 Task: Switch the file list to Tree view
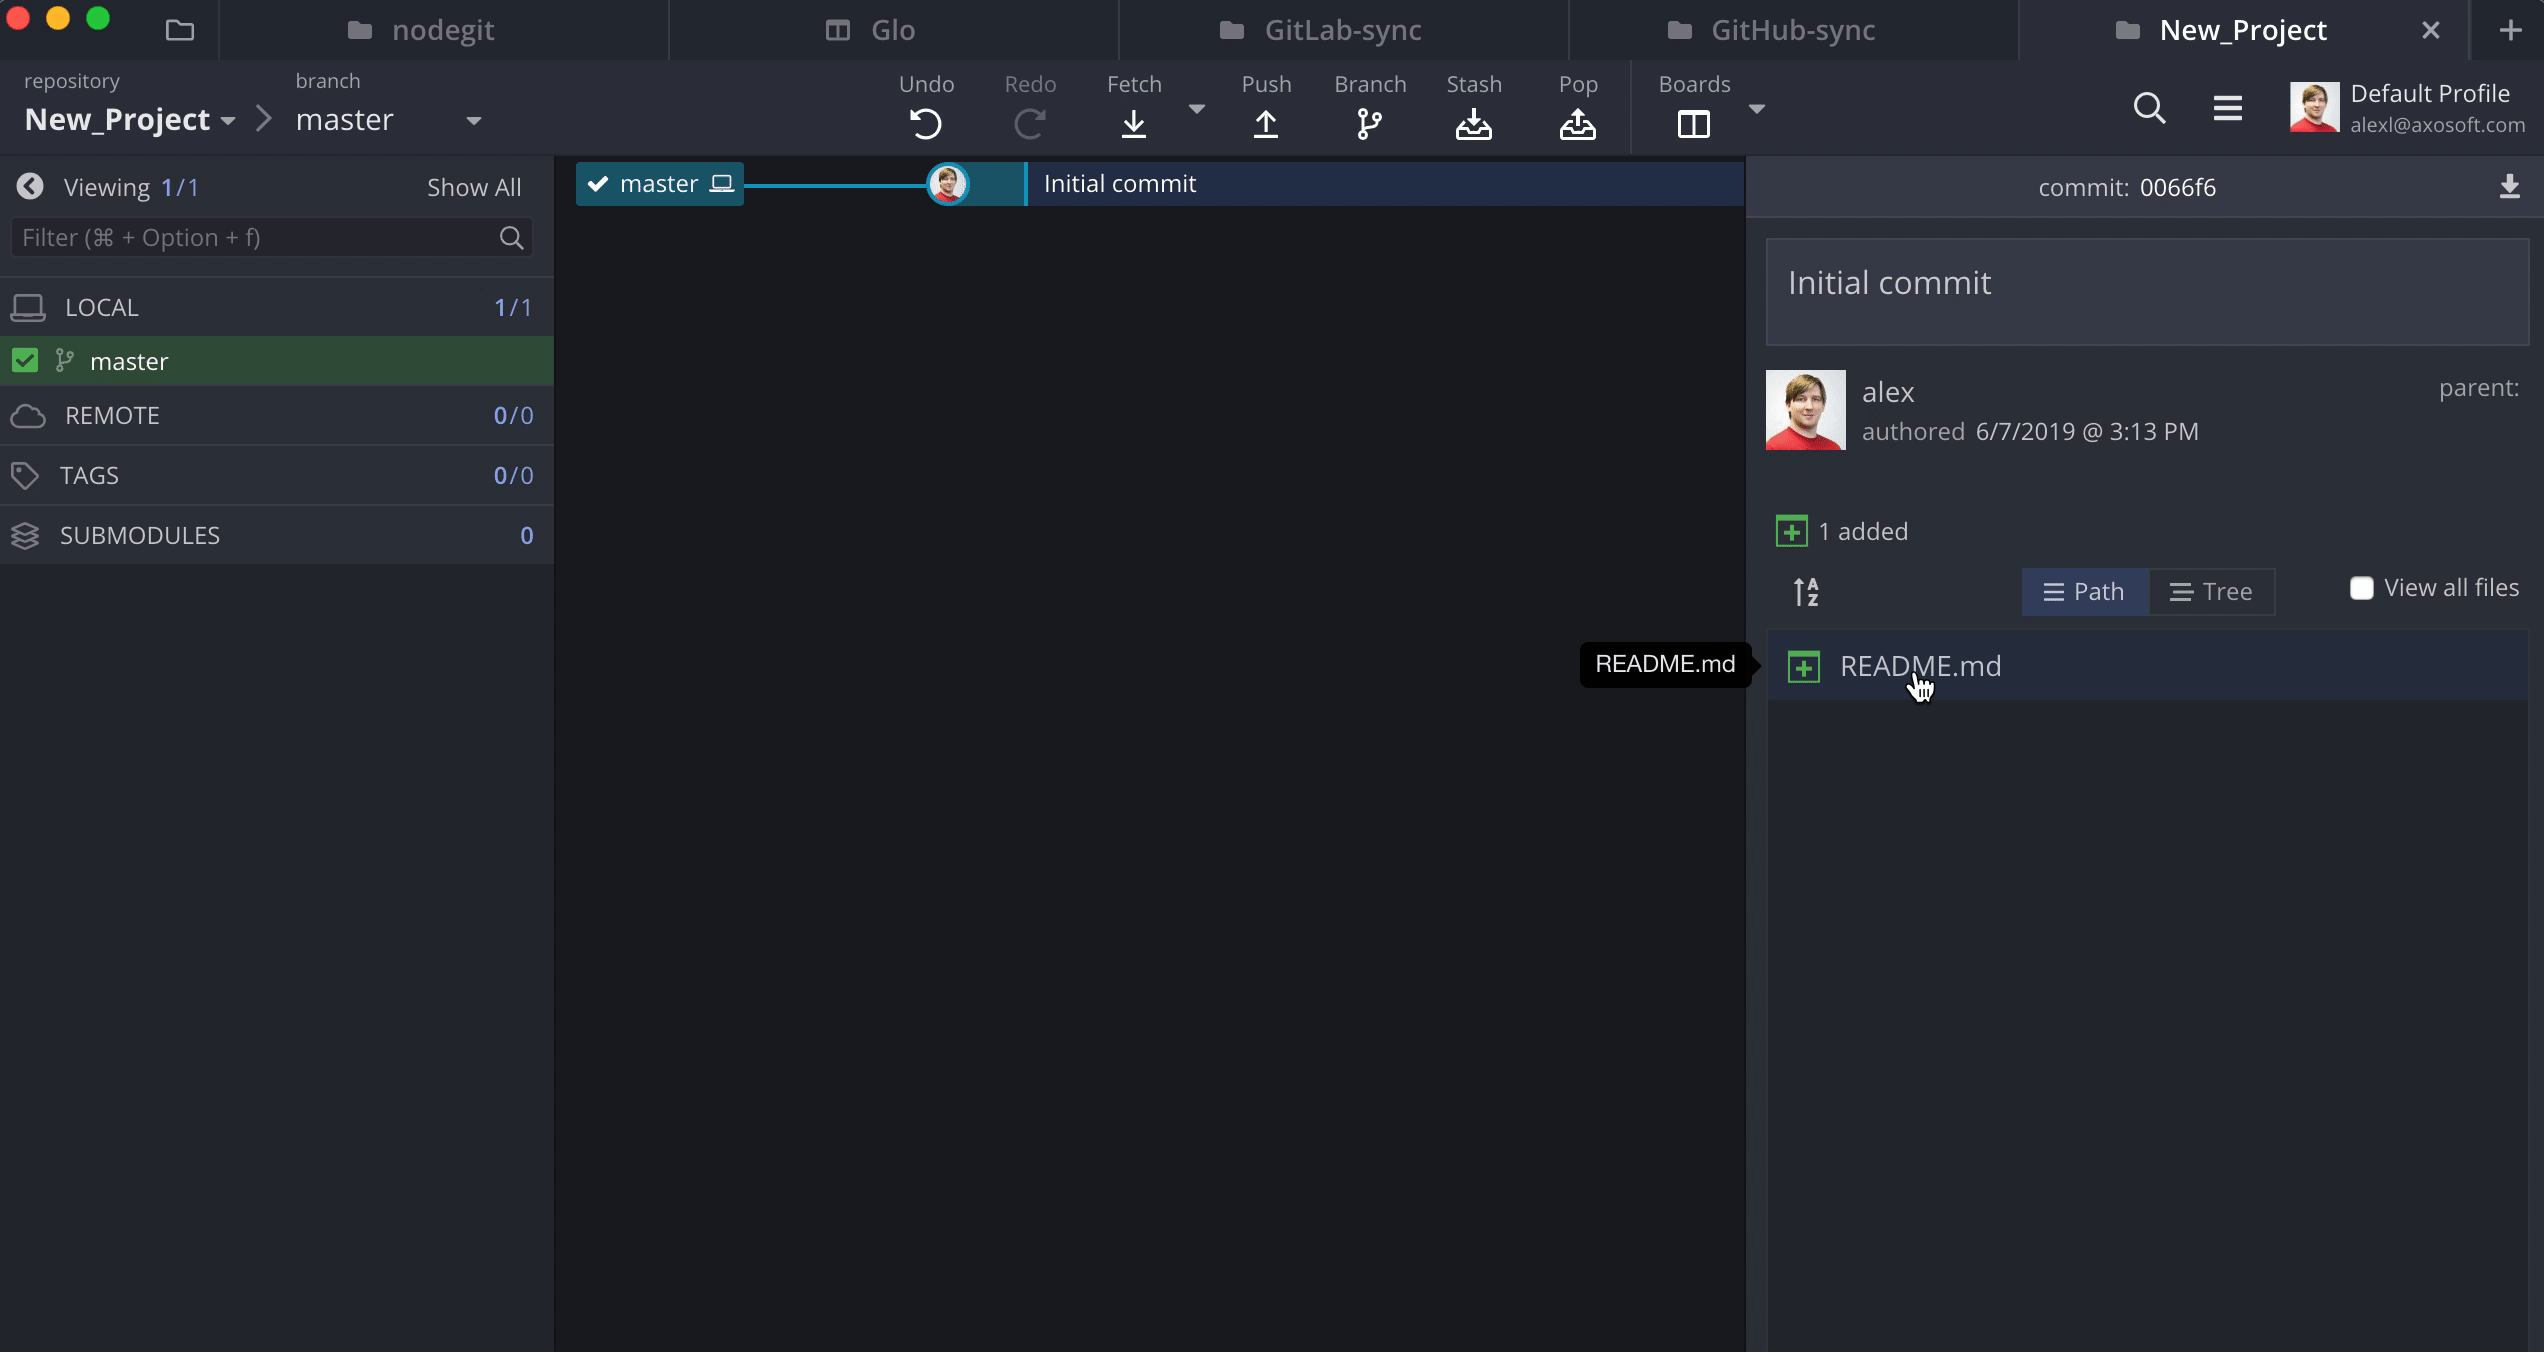tap(2211, 592)
